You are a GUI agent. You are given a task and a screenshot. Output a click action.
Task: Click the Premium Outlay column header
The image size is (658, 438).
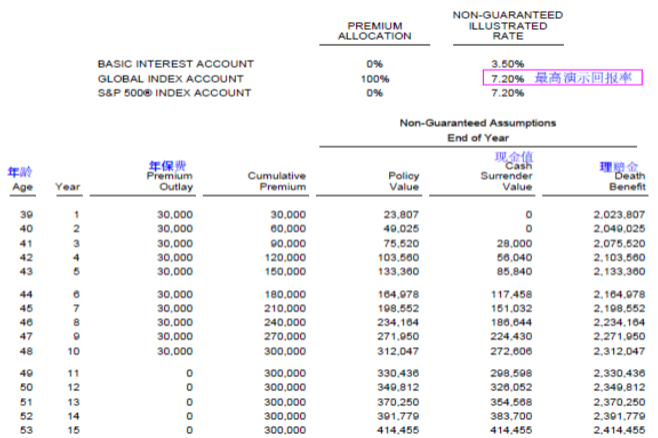[x=170, y=182]
